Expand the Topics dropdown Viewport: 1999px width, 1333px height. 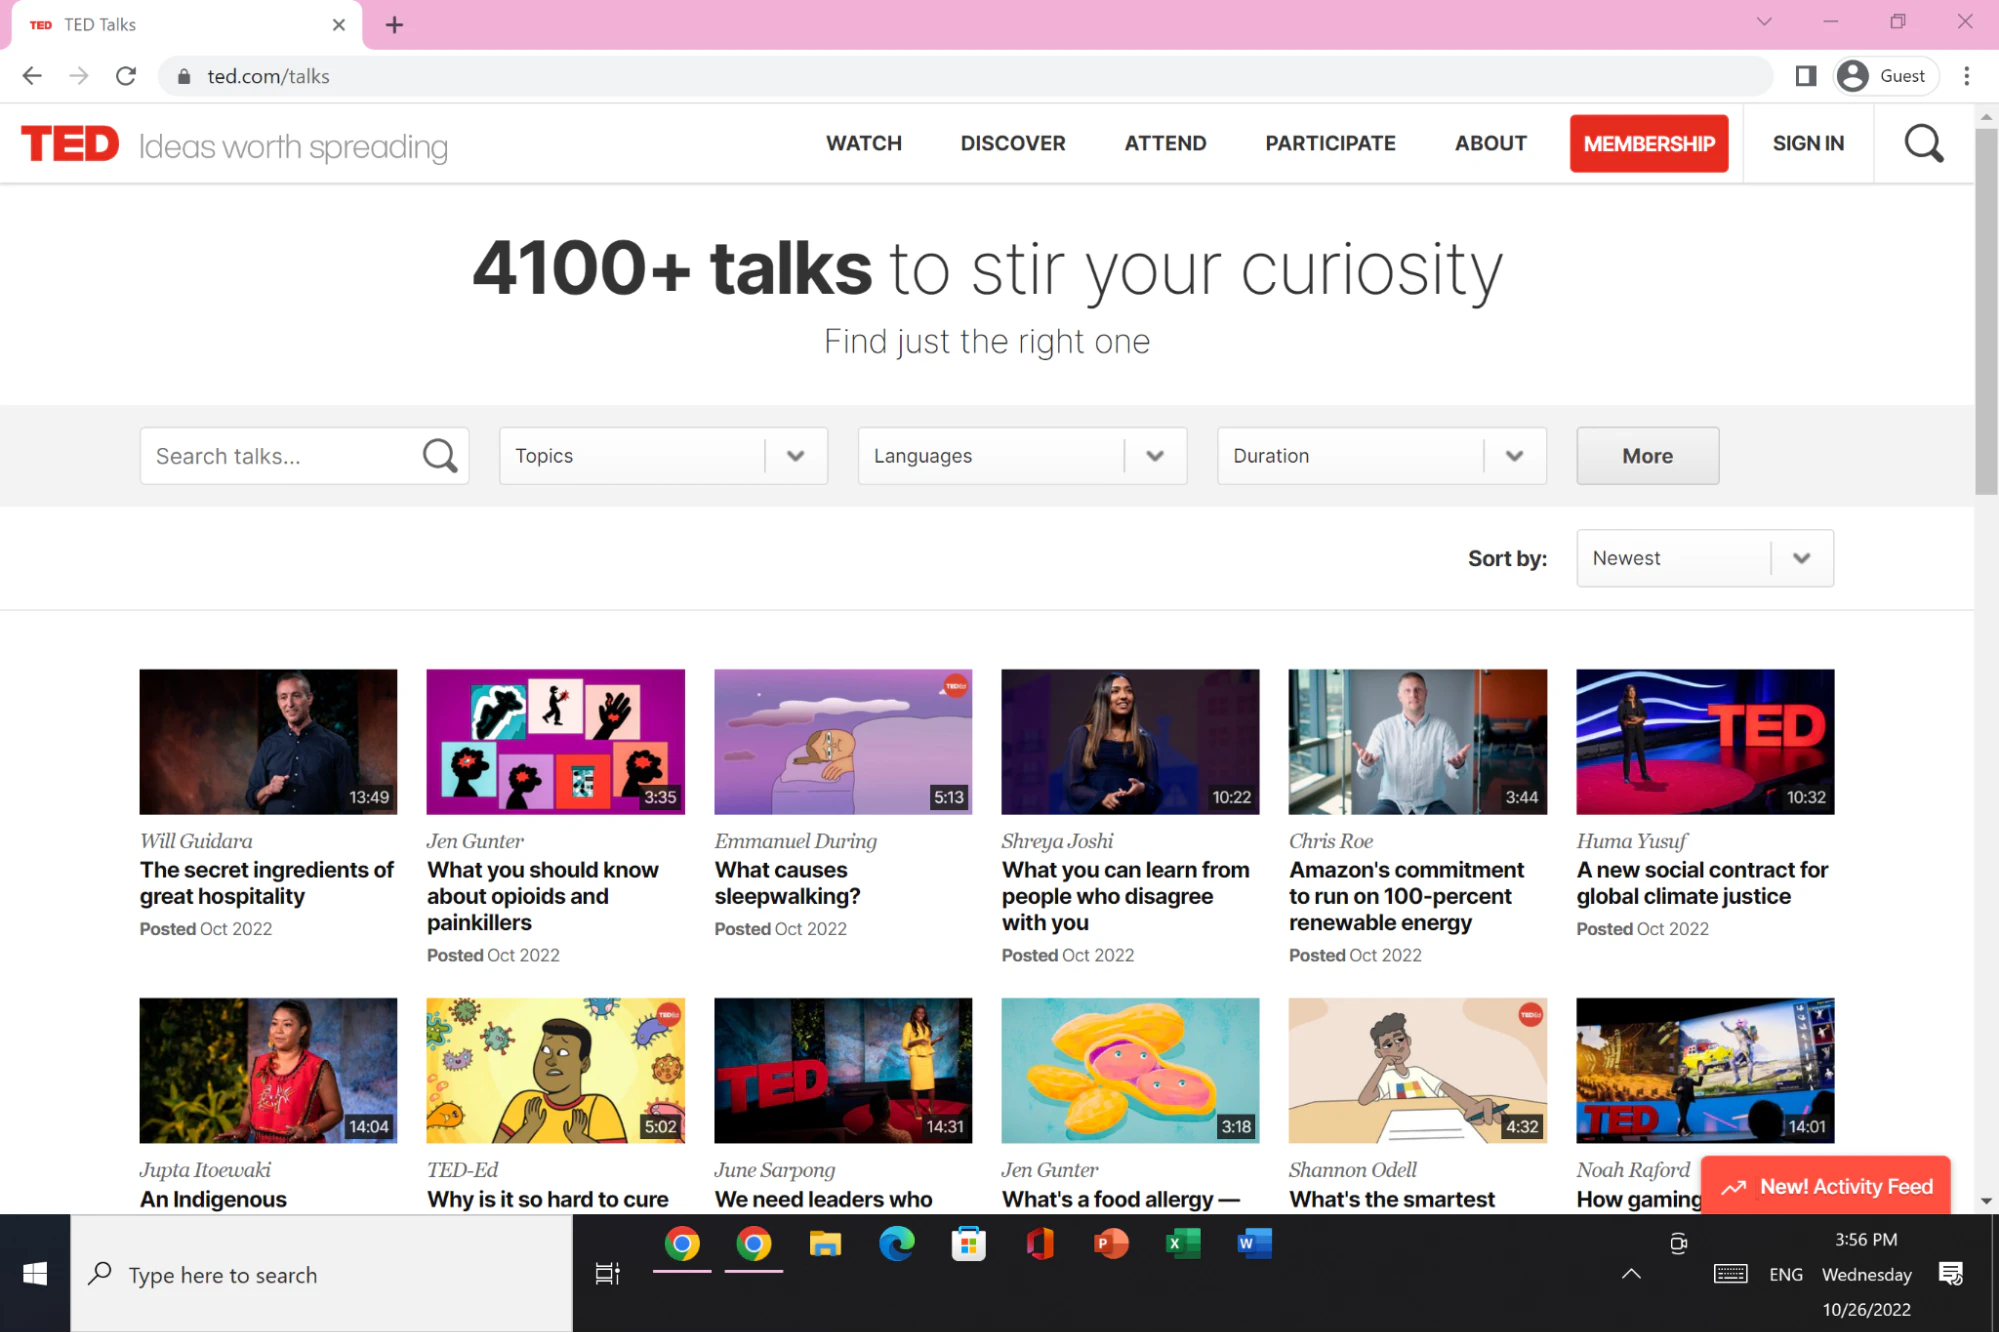(663, 456)
